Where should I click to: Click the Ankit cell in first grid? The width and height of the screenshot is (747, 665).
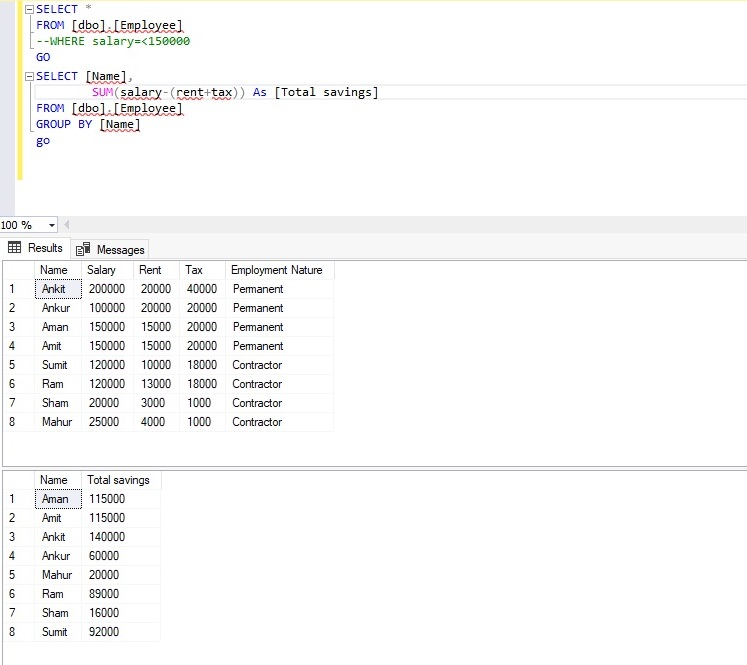(x=58, y=289)
